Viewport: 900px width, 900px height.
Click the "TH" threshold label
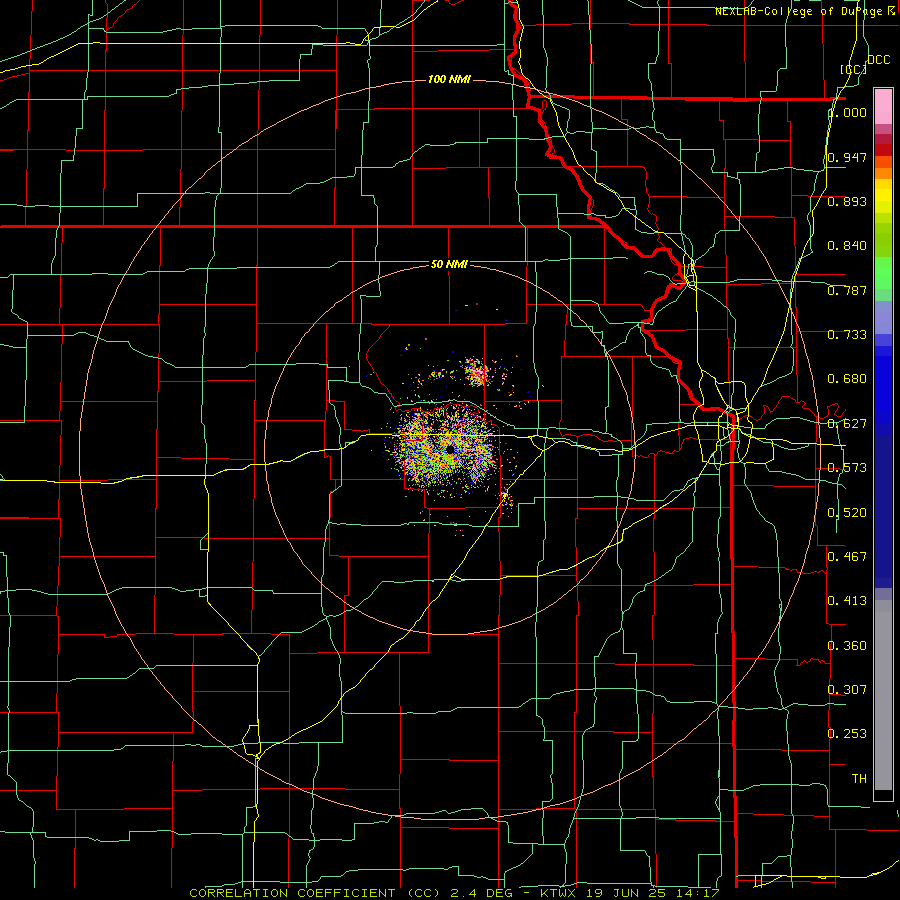(859, 778)
